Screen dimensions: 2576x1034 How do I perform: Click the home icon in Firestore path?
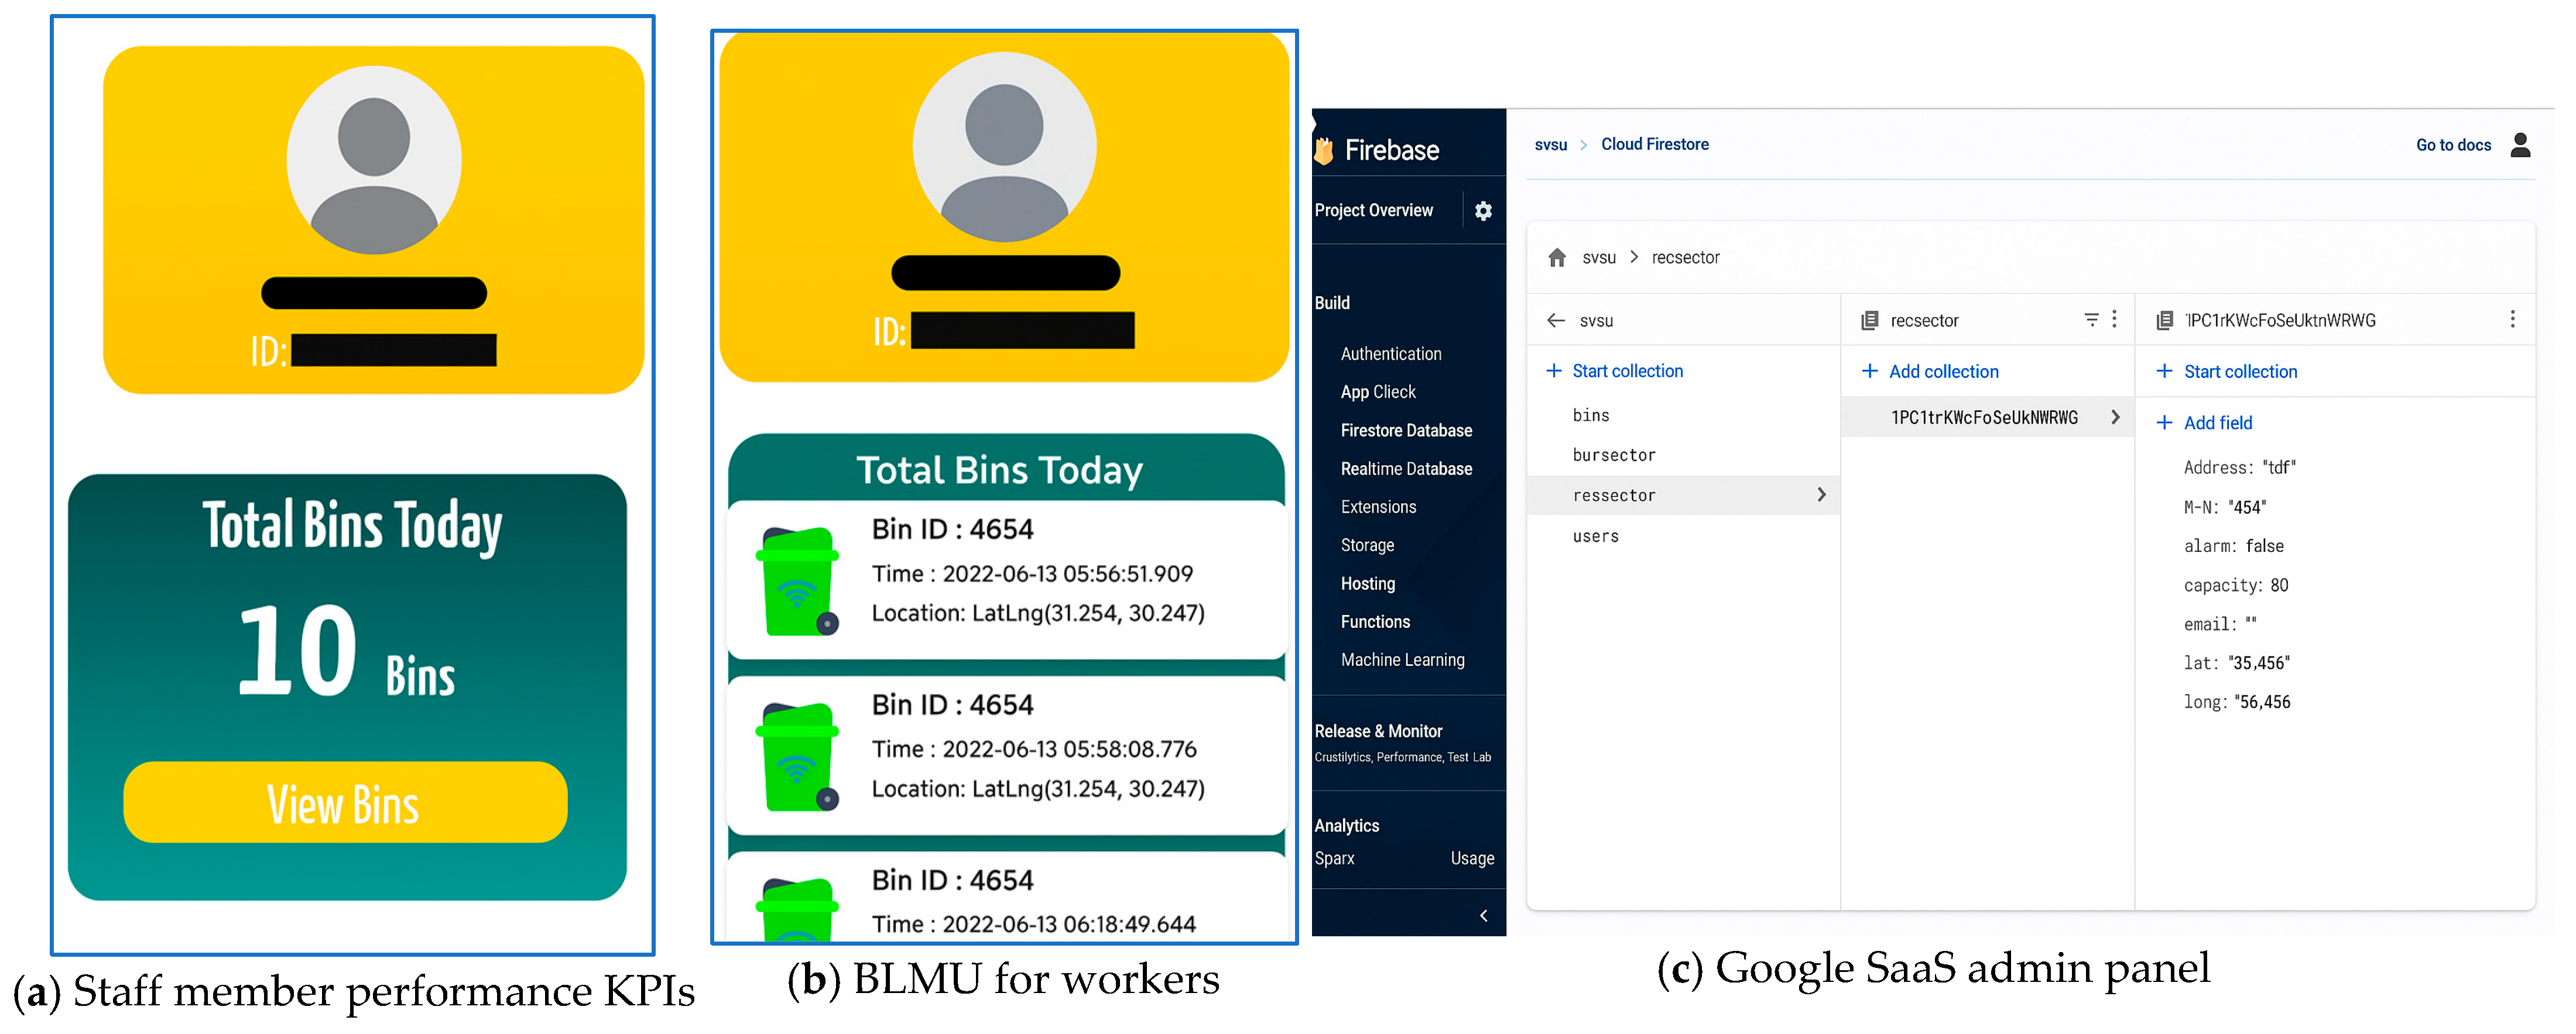[1556, 258]
